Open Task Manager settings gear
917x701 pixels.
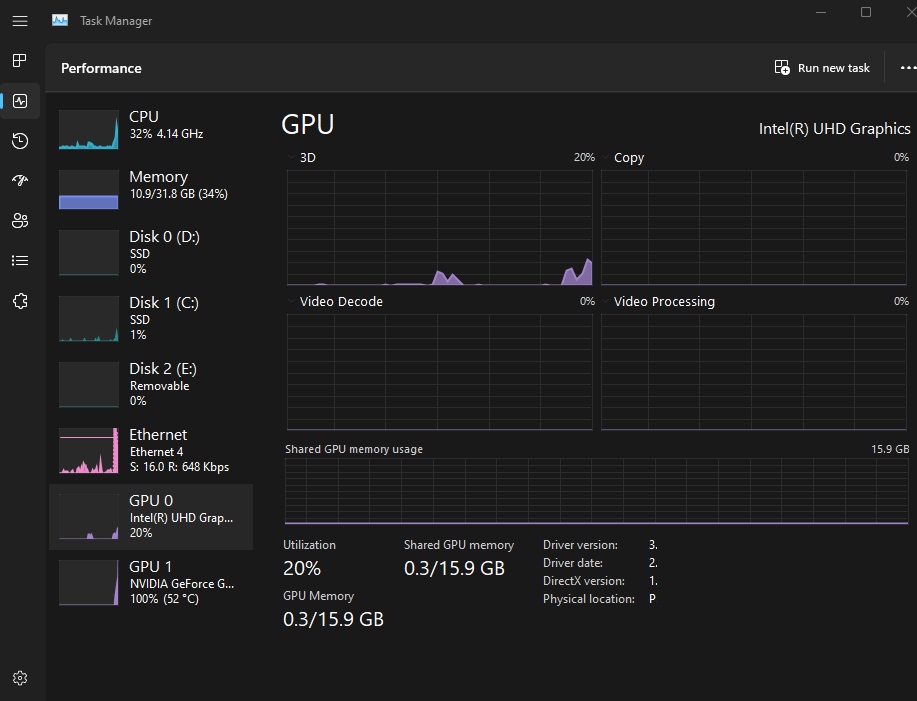pyautogui.click(x=20, y=678)
